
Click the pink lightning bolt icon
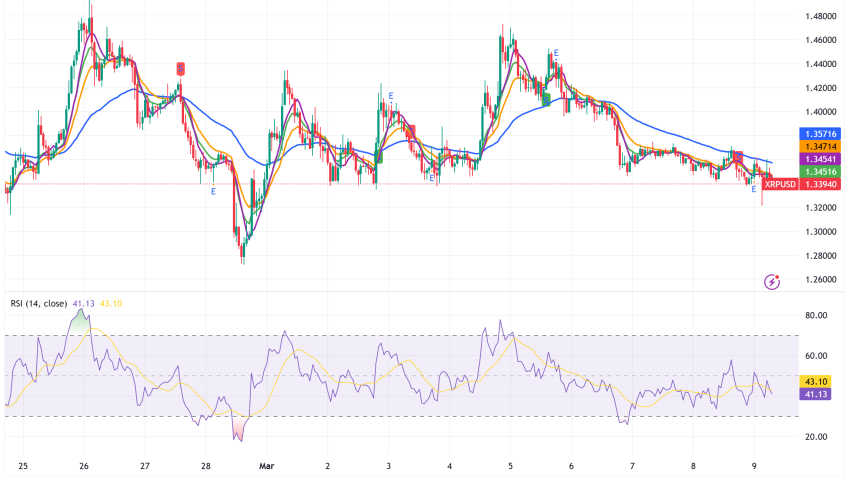click(771, 282)
